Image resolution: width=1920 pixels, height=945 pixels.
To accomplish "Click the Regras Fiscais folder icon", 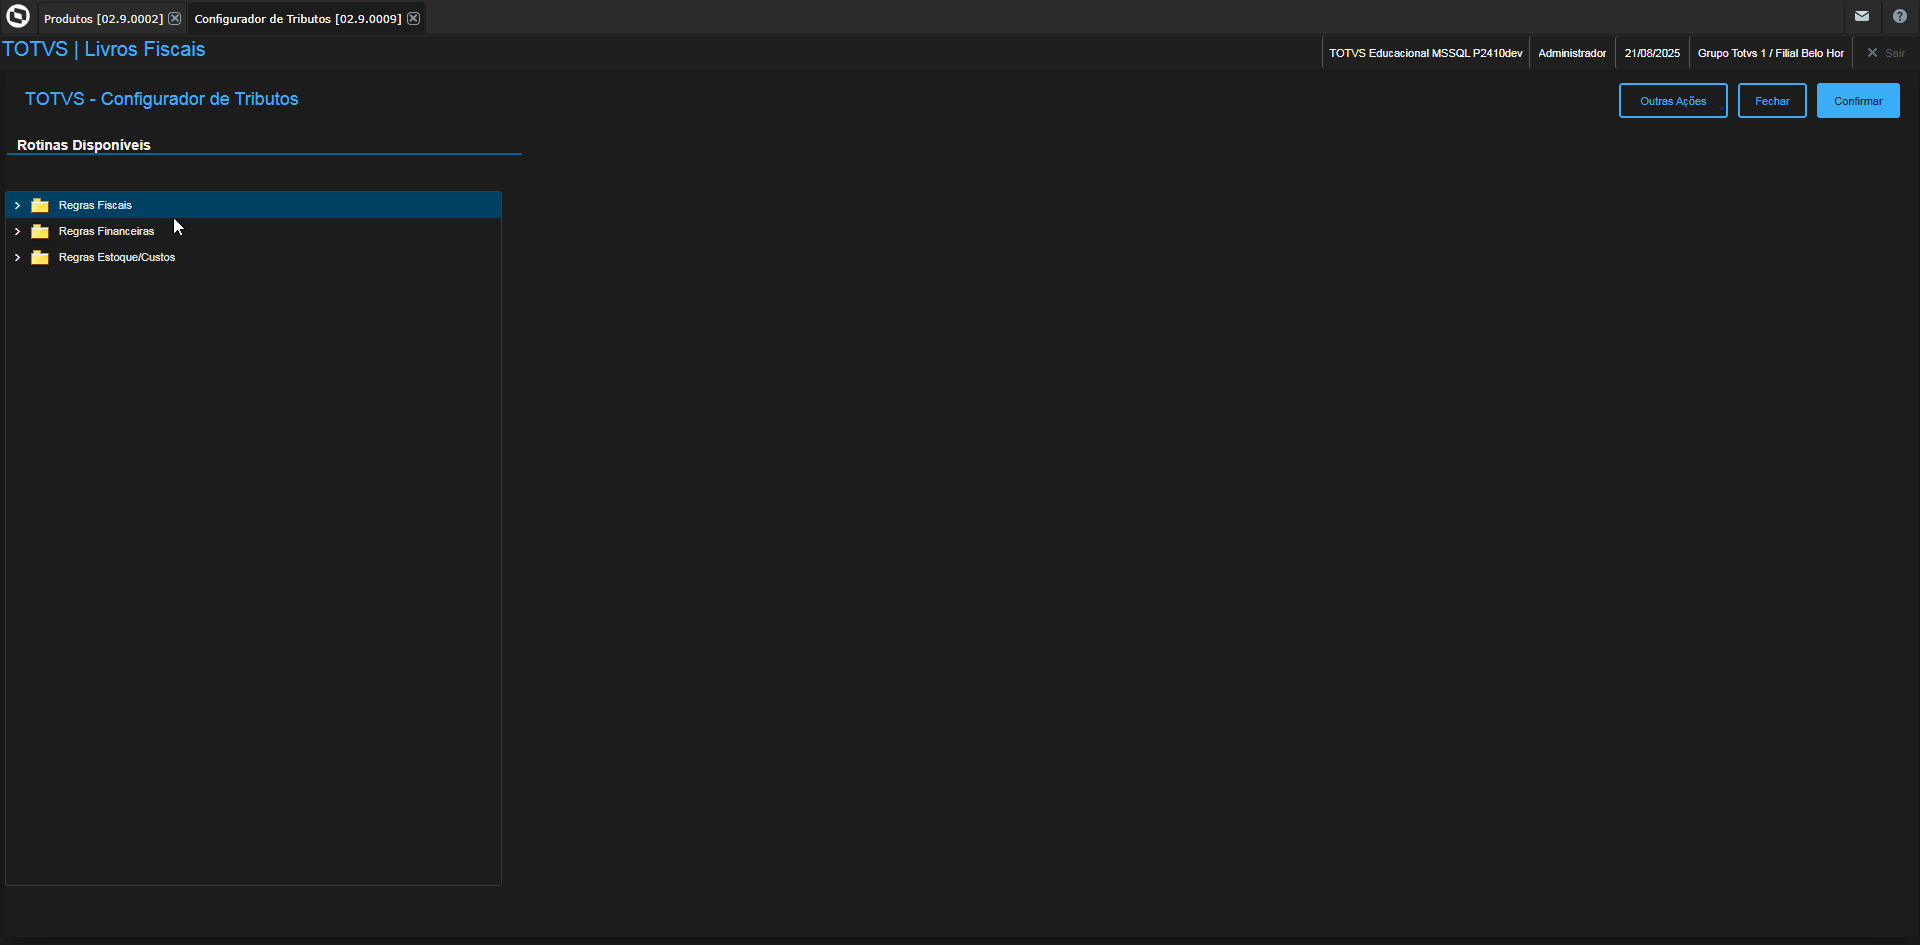I will 40,205.
